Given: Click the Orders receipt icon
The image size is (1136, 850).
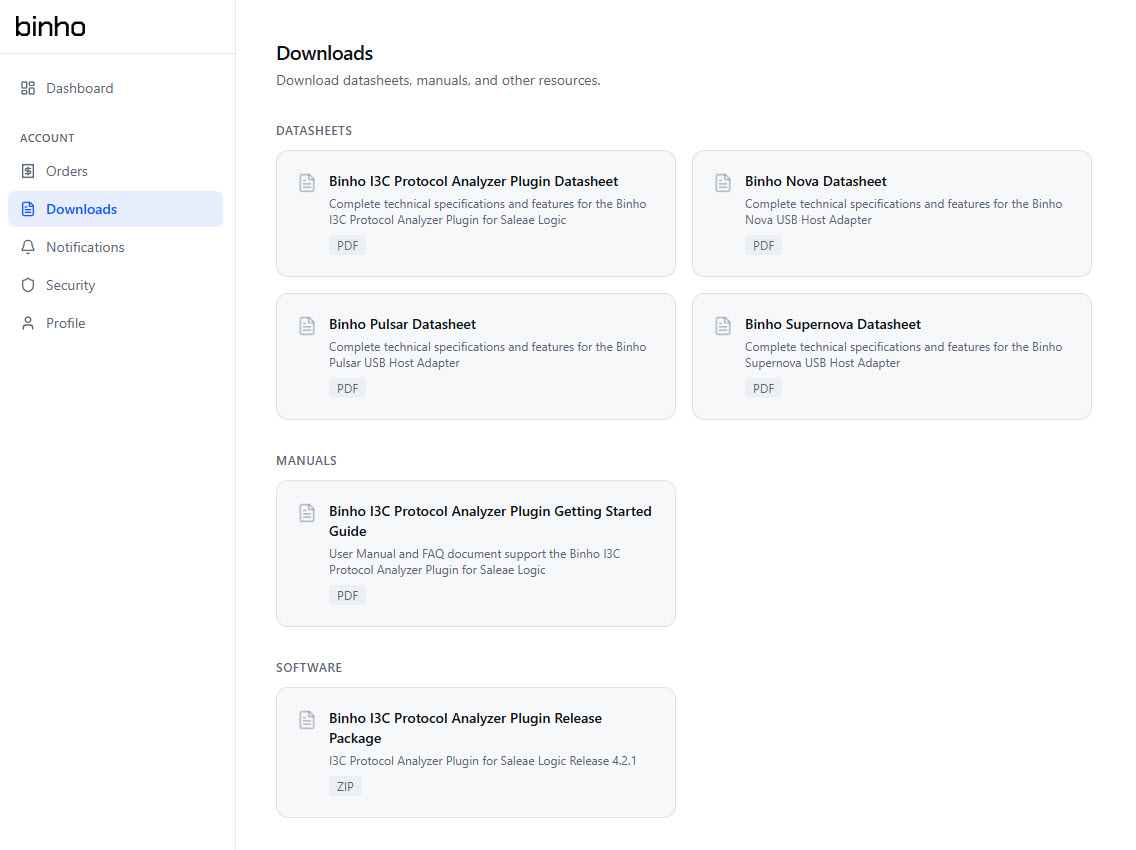Looking at the screenshot, I should point(28,171).
